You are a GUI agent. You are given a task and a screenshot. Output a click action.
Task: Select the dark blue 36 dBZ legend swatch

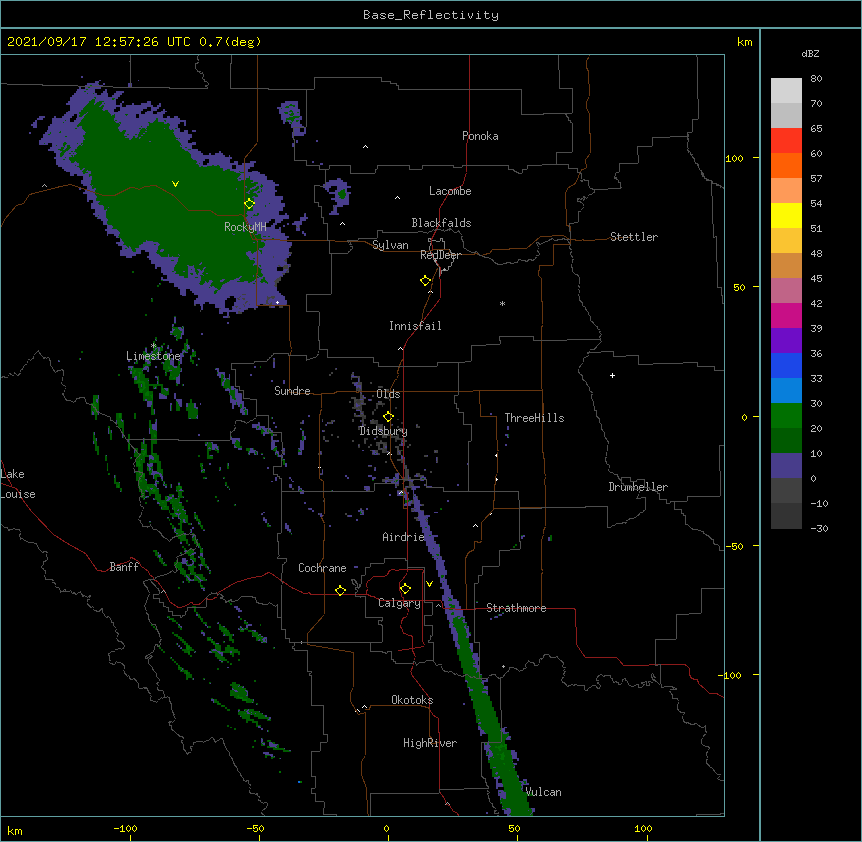coord(786,365)
